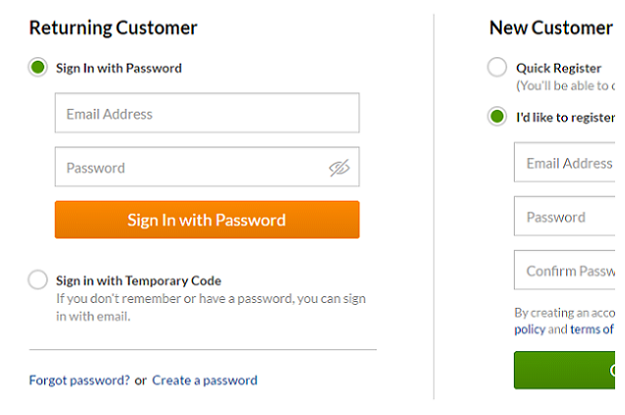Focus the Returning Customer Email Address field

(x=207, y=113)
